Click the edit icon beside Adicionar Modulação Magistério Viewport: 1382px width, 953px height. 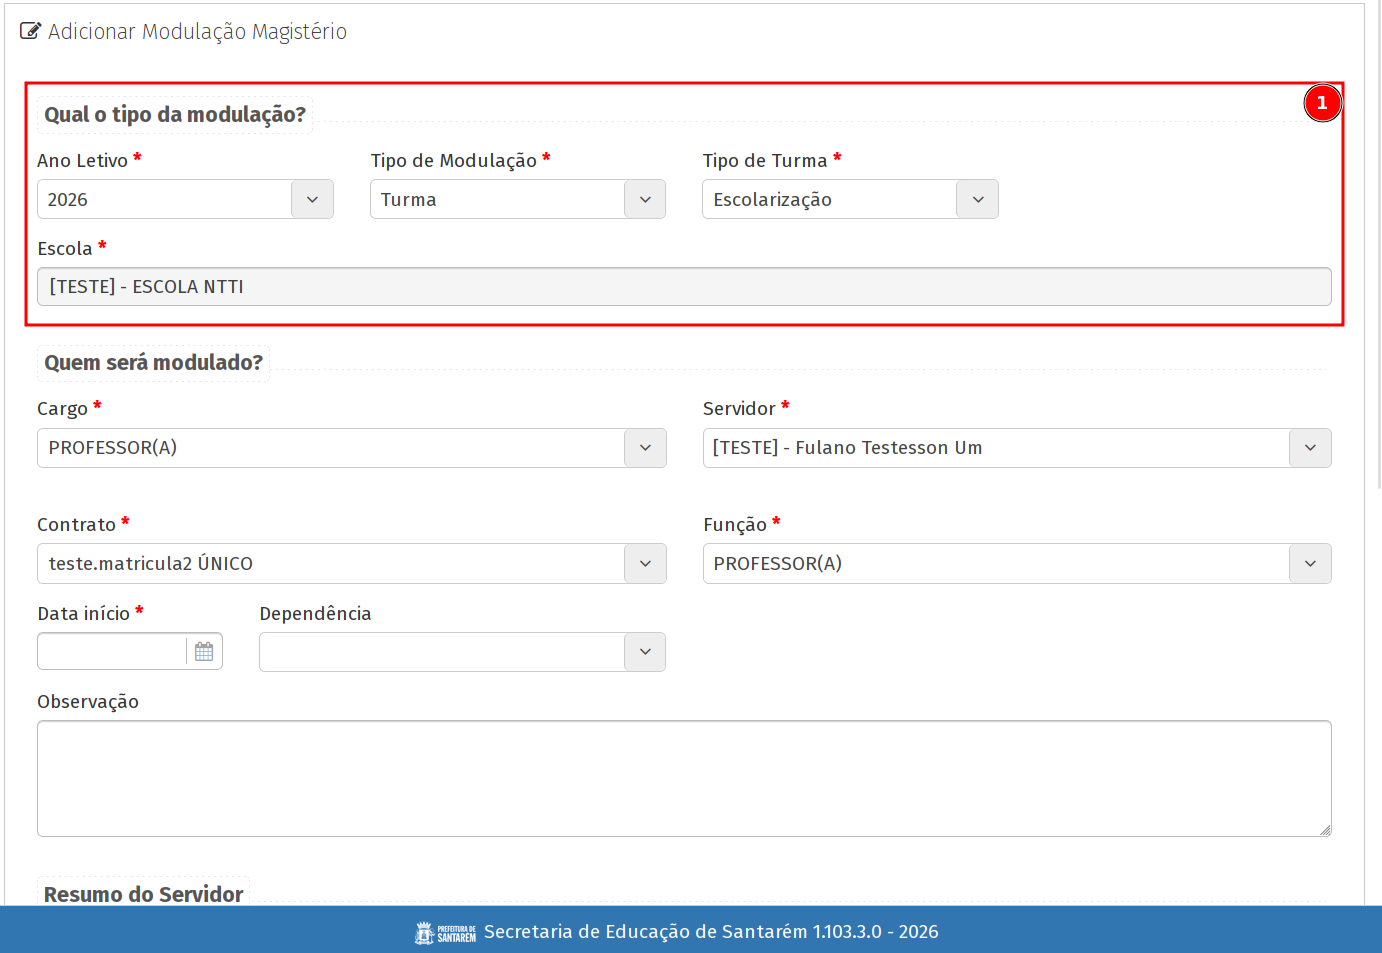tap(31, 31)
